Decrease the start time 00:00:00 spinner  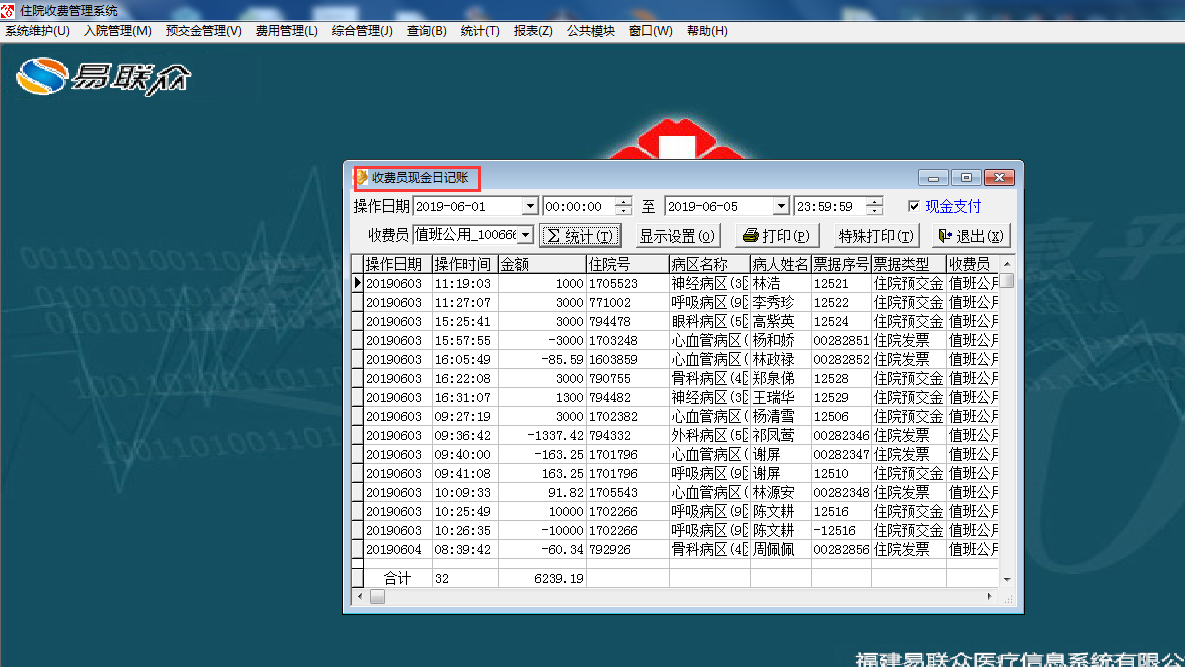click(x=623, y=211)
